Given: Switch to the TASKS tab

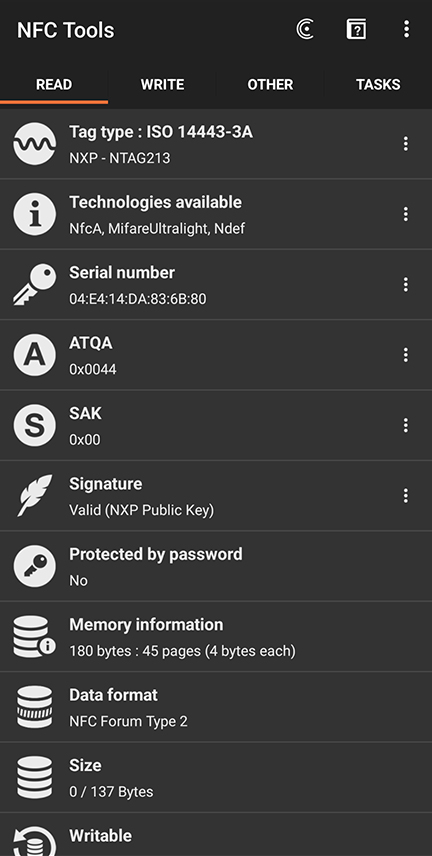Looking at the screenshot, I should 378,85.
